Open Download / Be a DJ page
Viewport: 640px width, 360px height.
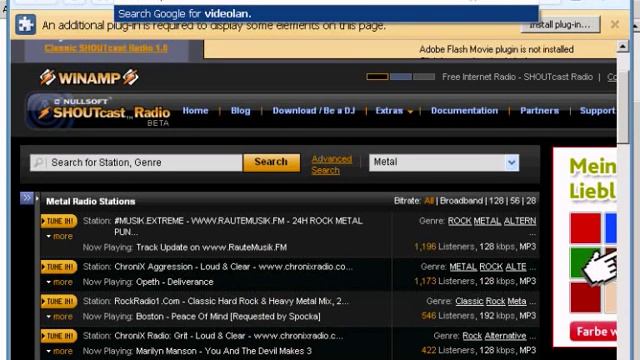point(313,111)
